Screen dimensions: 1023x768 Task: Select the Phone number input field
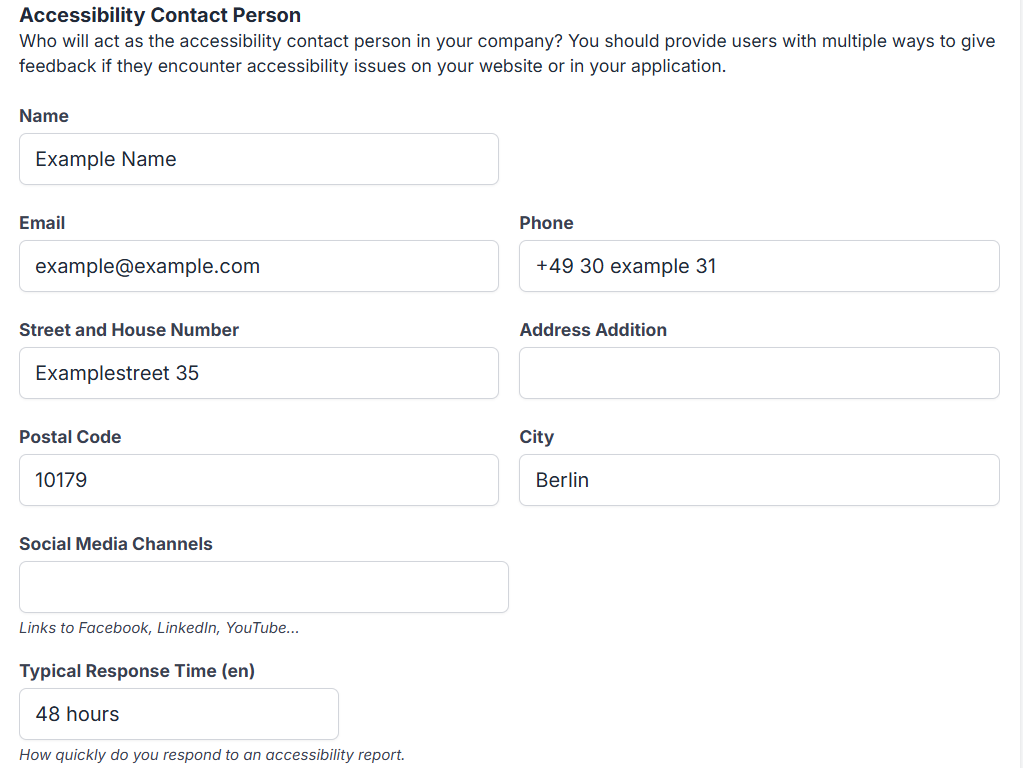point(758,266)
